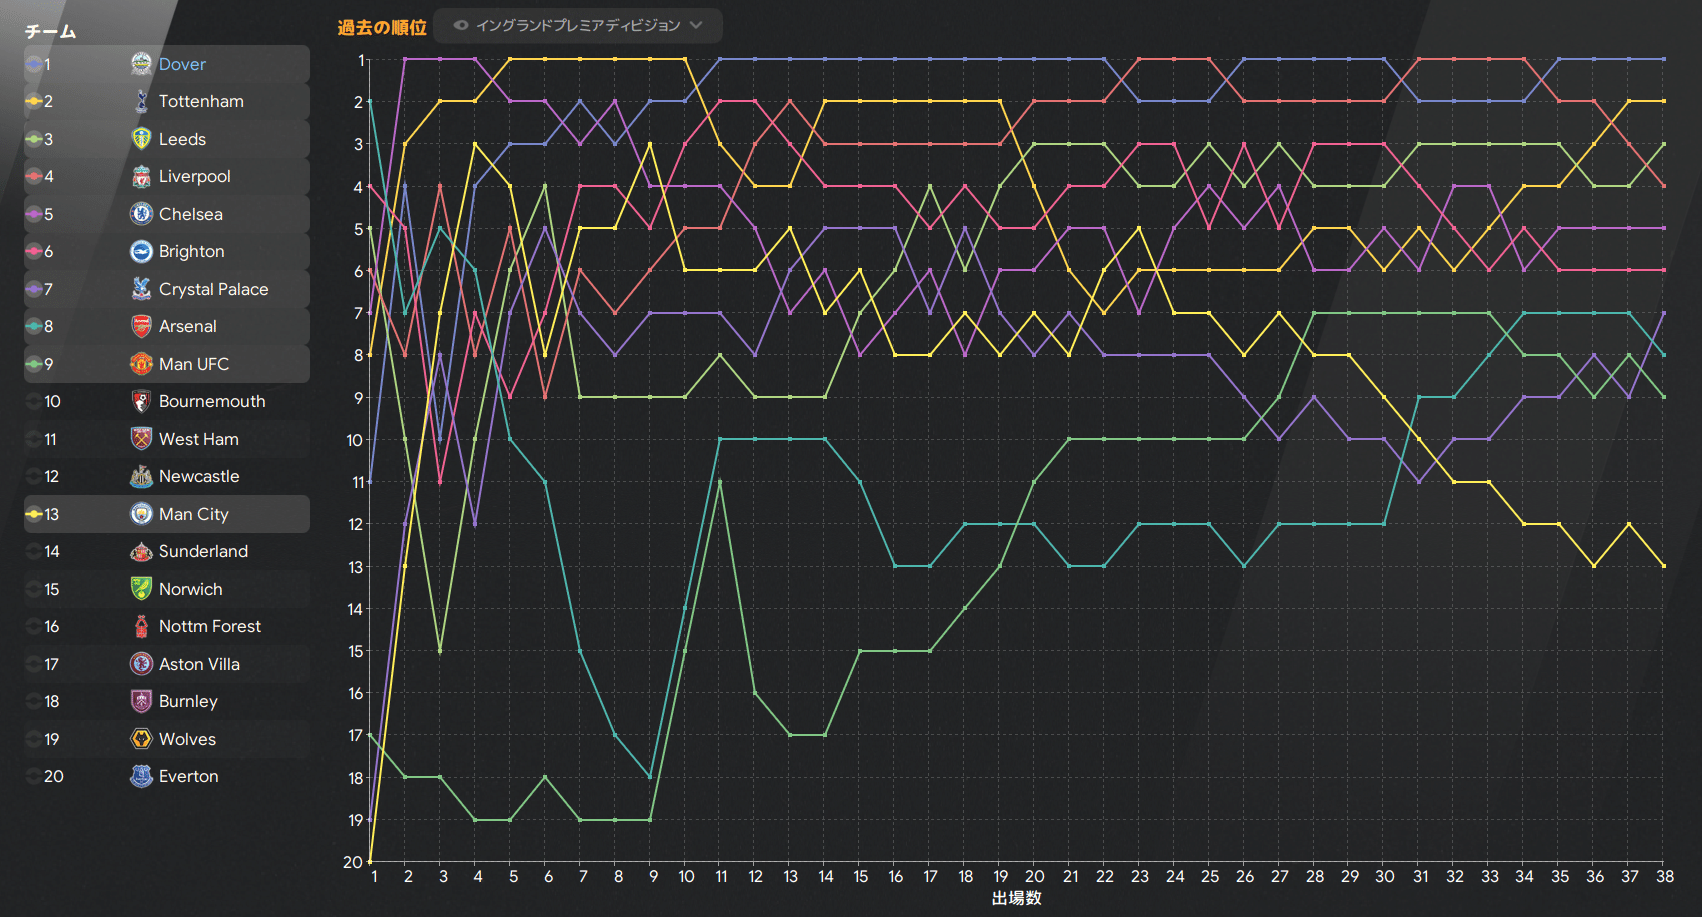Click the Dover club badge
This screenshot has width=1702, height=917.
(141, 64)
